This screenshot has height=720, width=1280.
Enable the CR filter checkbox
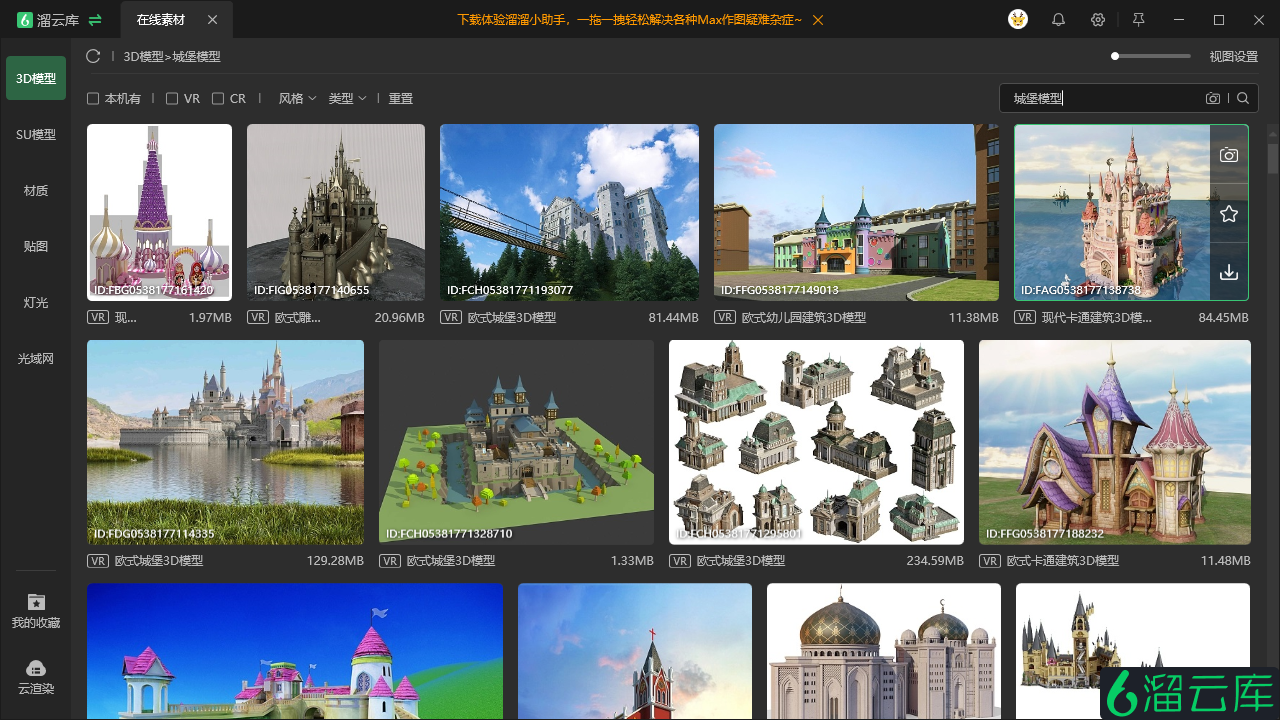pyautogui.click(x=218, y=98)
